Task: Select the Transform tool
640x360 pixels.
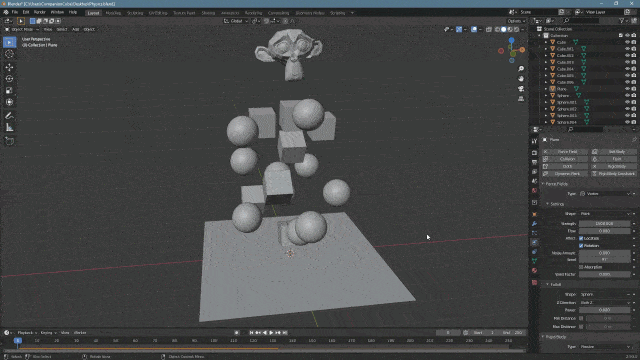Action: coord(9,102)
